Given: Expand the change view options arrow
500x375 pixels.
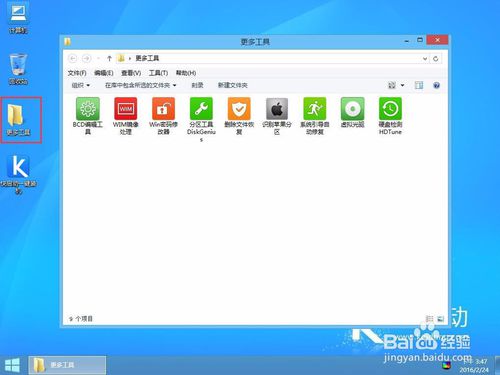Looking at the screenshot, I should (x=402, y=85).
